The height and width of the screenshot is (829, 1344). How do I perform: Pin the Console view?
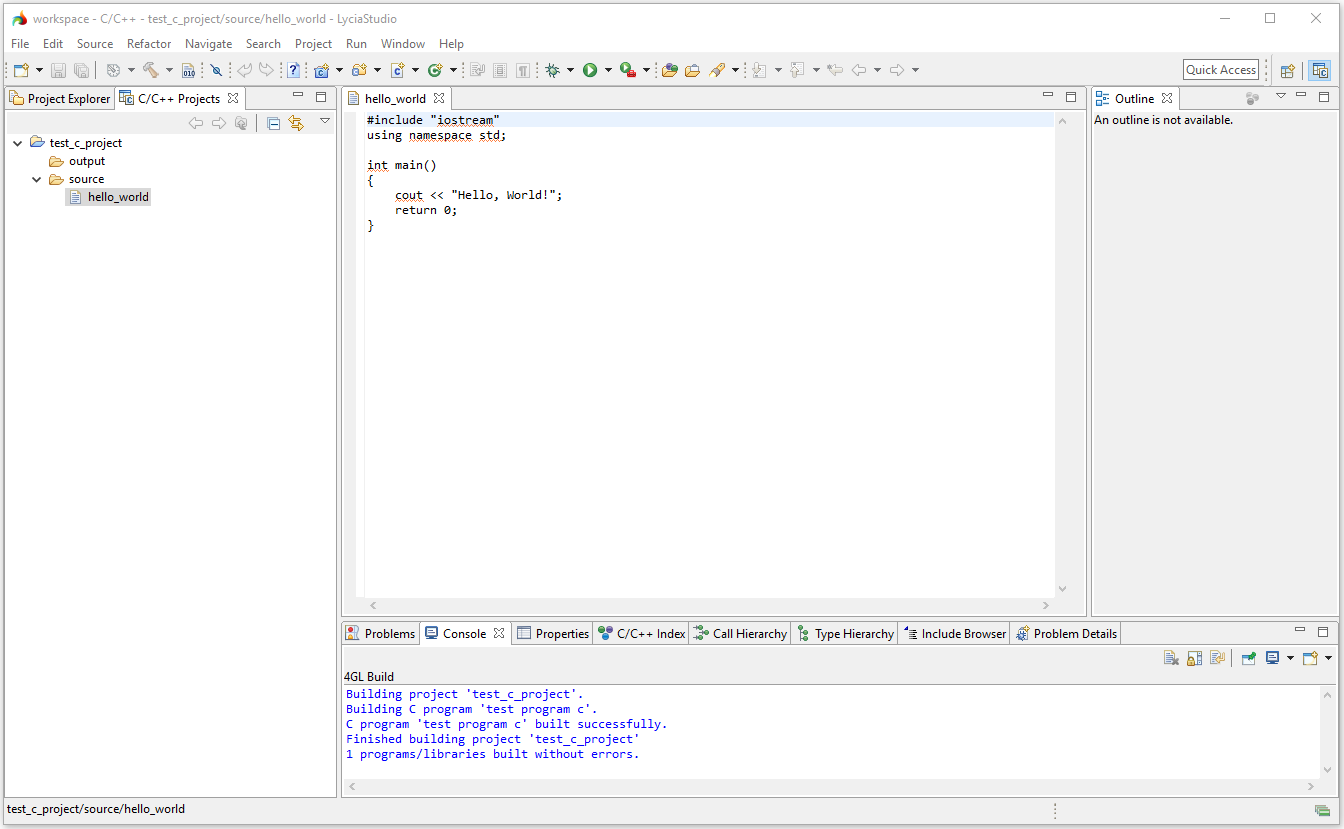tap(1248, 657)
